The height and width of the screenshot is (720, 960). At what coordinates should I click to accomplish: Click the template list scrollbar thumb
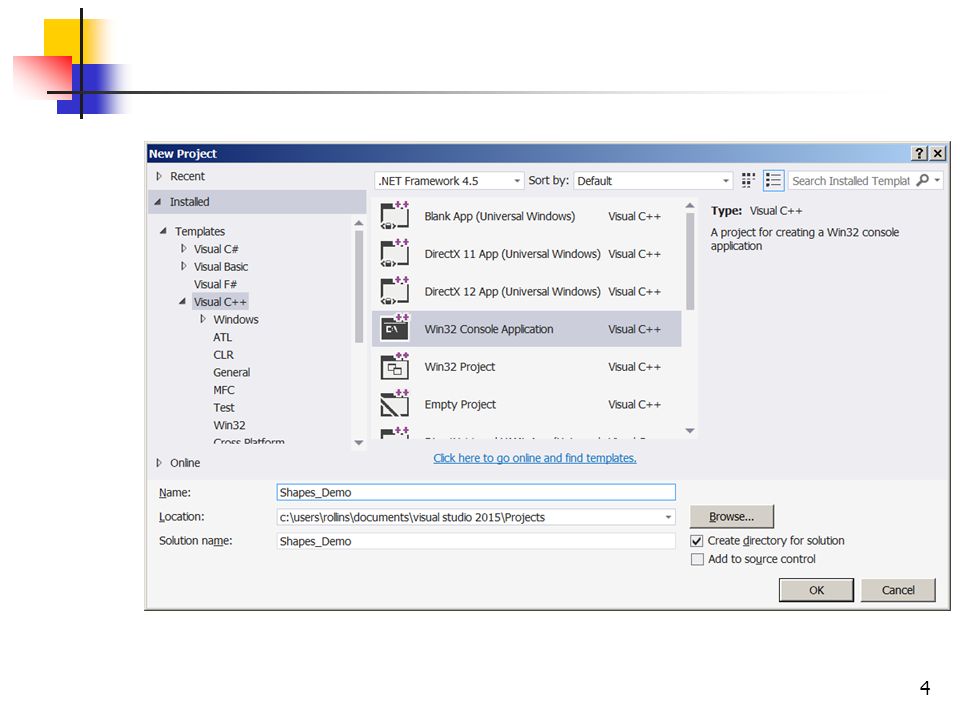click(x=690, y=261)
